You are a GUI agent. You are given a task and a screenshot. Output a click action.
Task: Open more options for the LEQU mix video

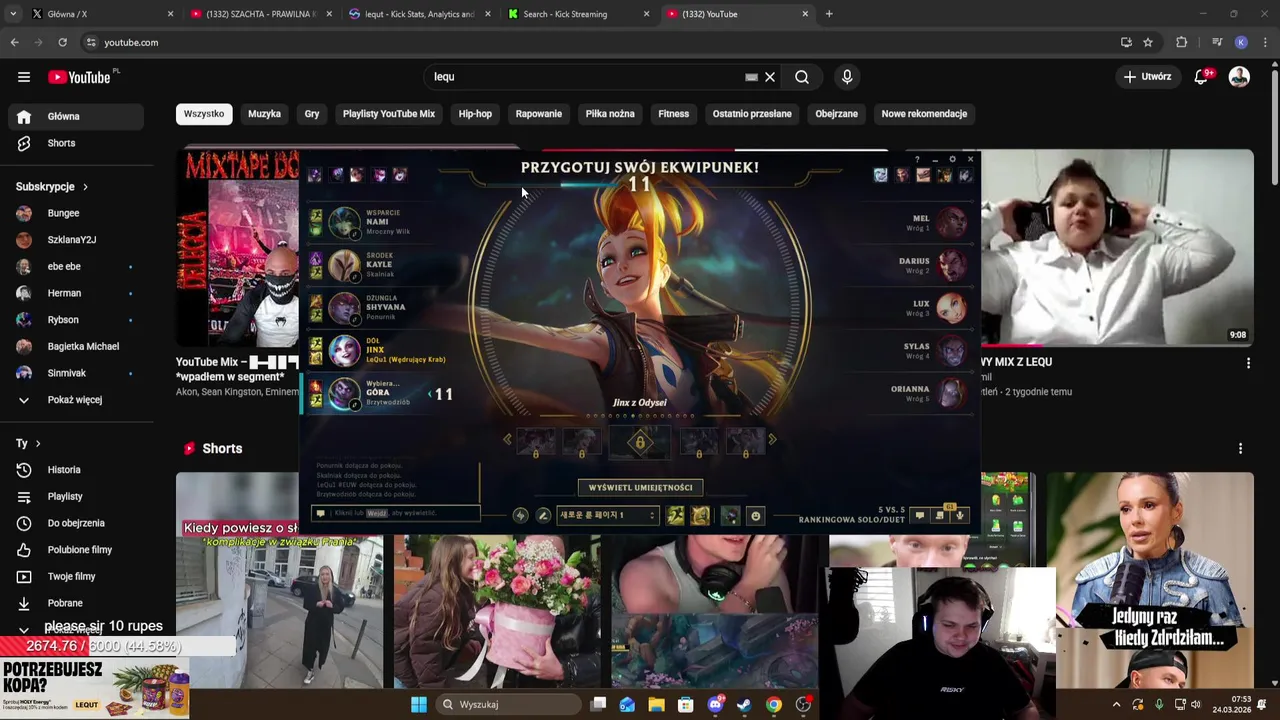(1248, 363)
